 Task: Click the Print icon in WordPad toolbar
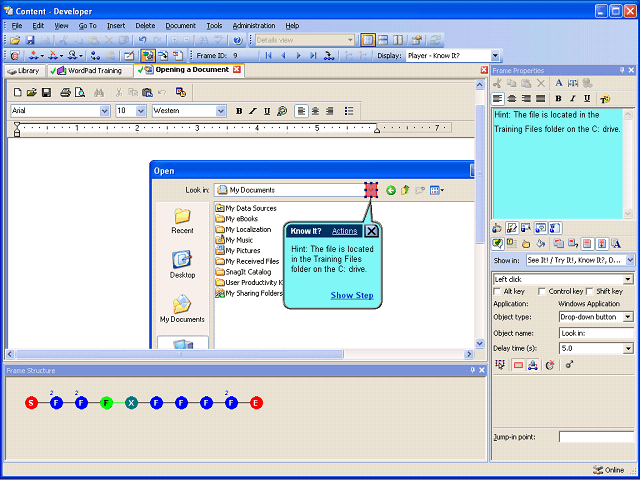tap(65, 92)
